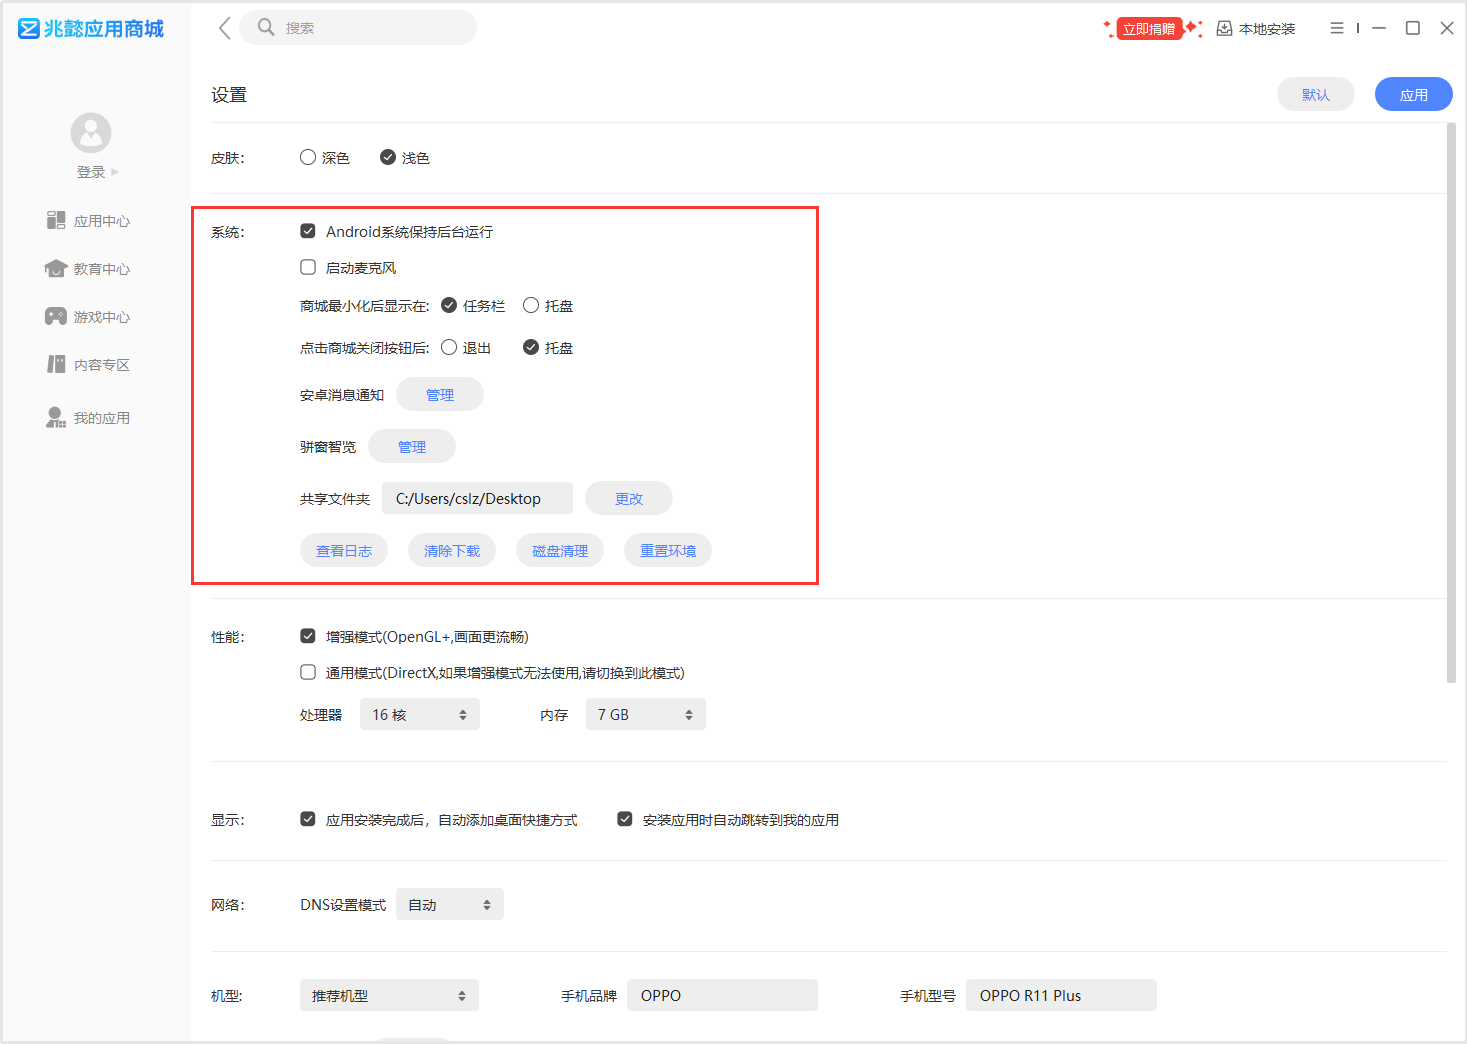Open the 内容专区 sidebar icon

[x=56, y=364]
